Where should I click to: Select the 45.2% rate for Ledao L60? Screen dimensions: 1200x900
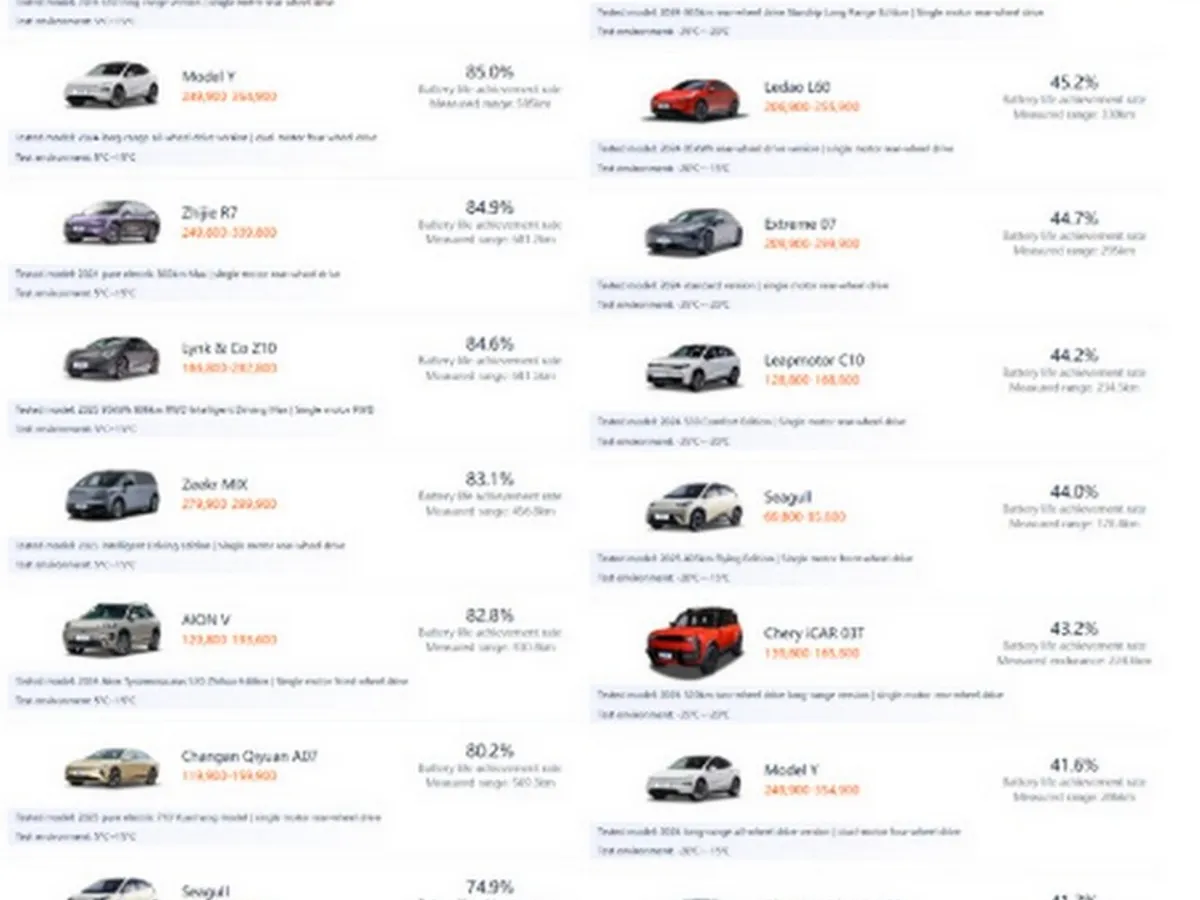point(1073,82)
